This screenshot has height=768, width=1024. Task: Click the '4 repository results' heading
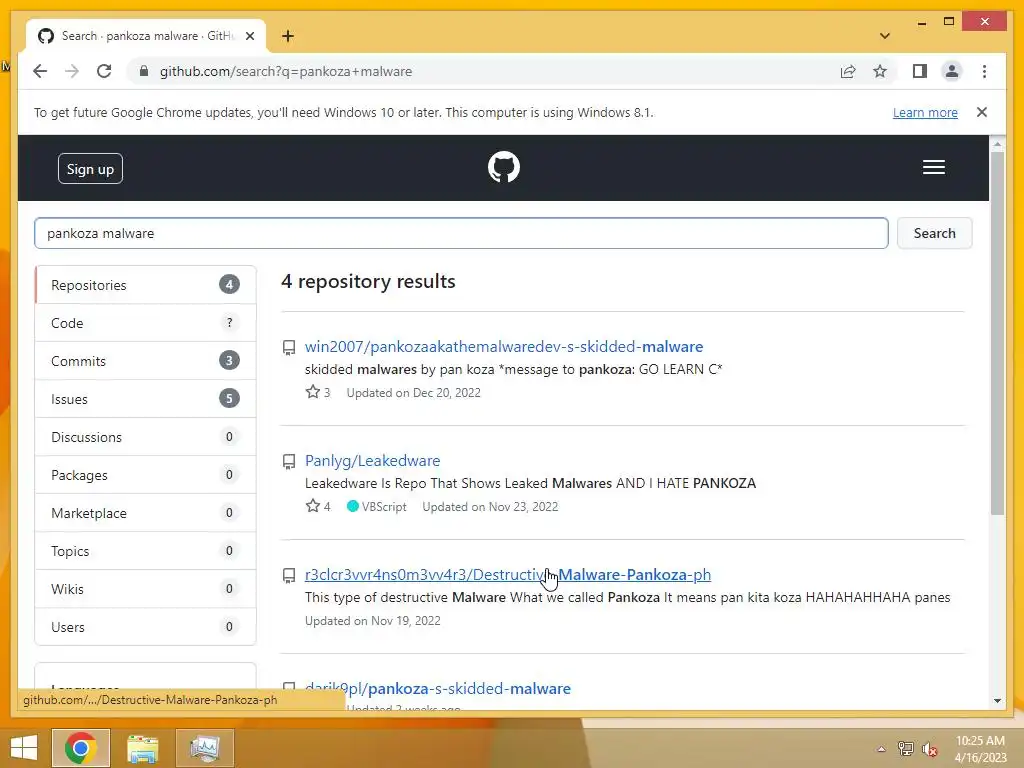point(368,281)
